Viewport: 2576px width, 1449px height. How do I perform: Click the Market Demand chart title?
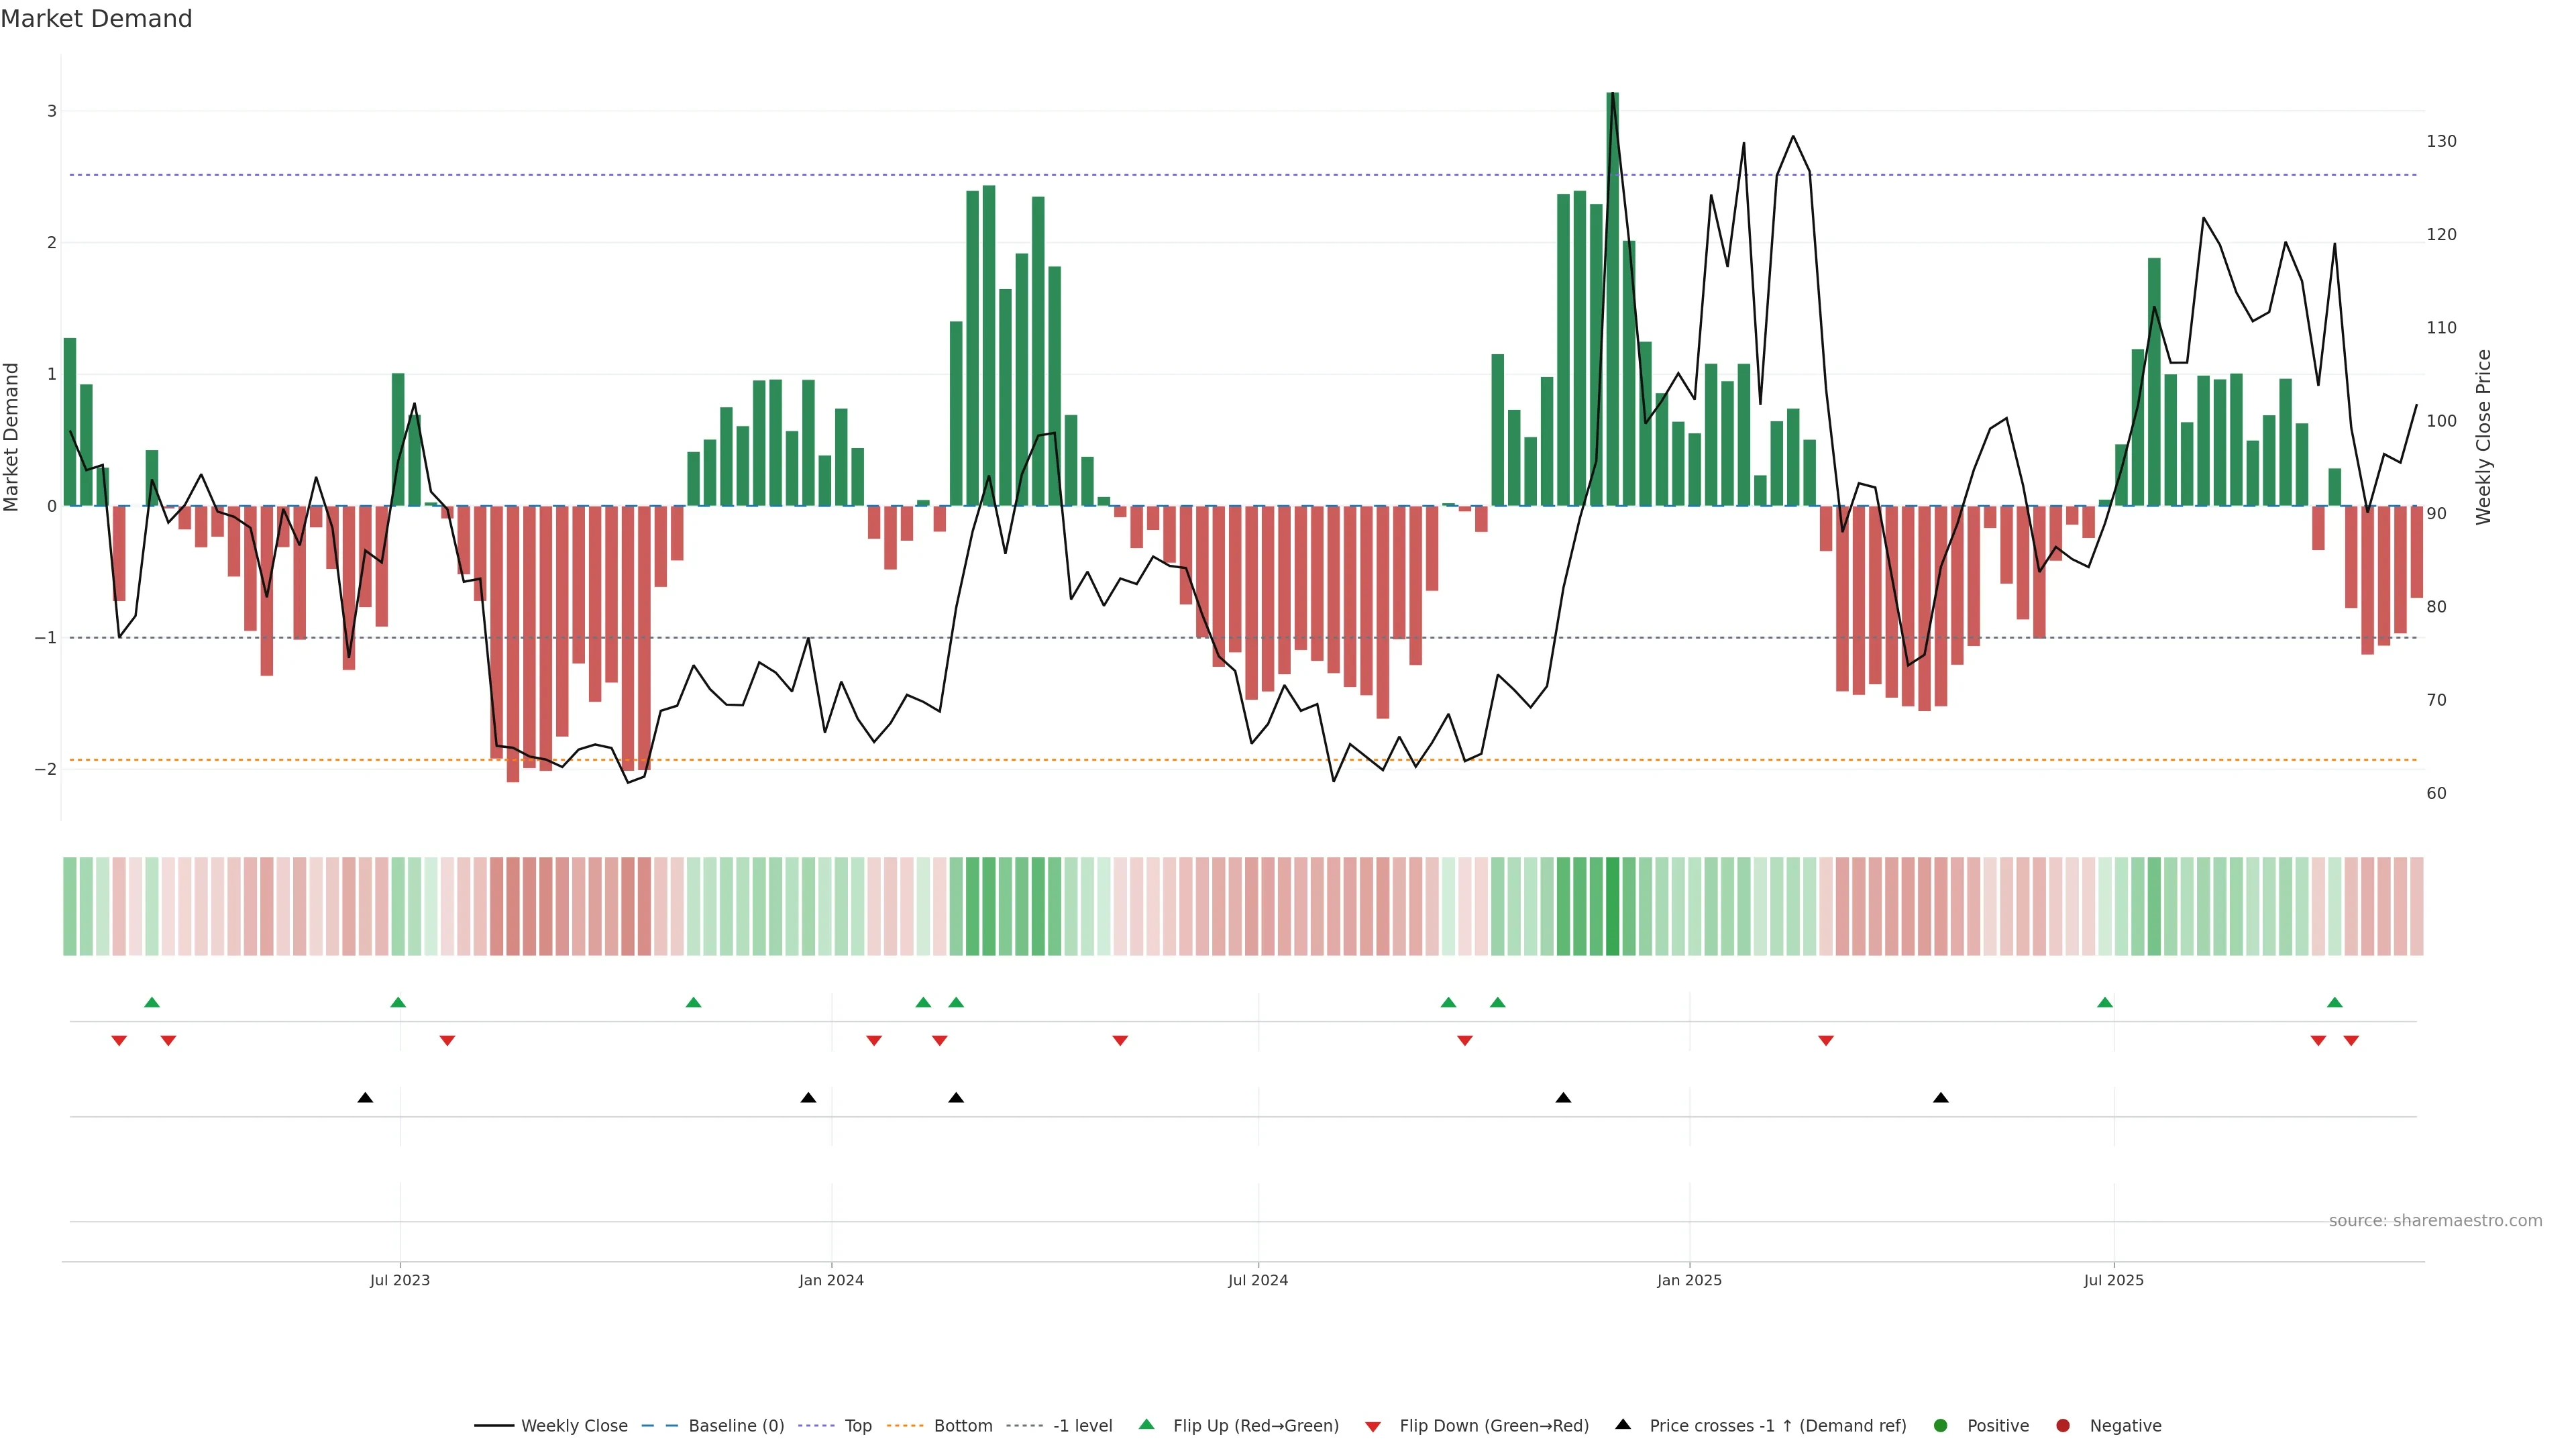click(96, 19)
